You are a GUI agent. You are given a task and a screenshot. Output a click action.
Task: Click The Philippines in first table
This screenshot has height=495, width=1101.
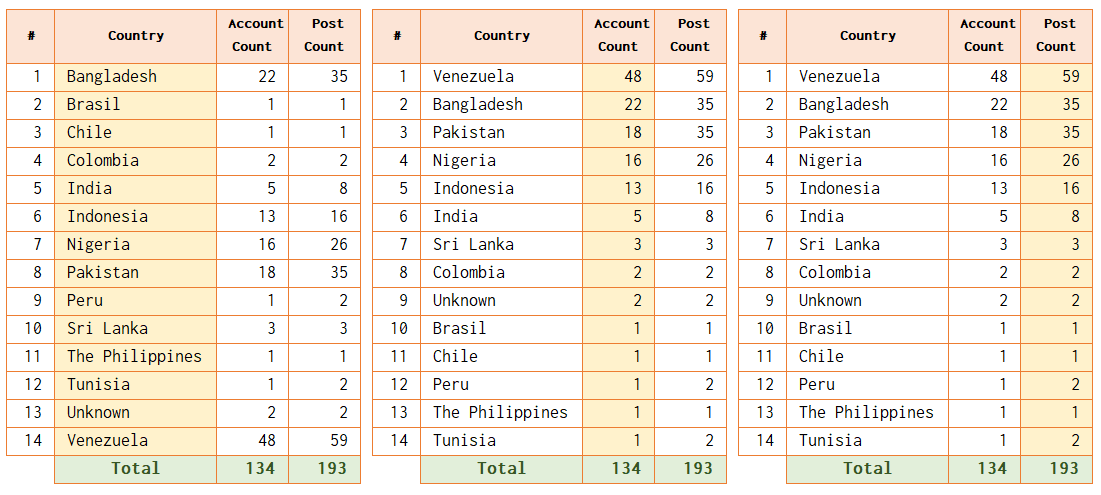point(136,357)
